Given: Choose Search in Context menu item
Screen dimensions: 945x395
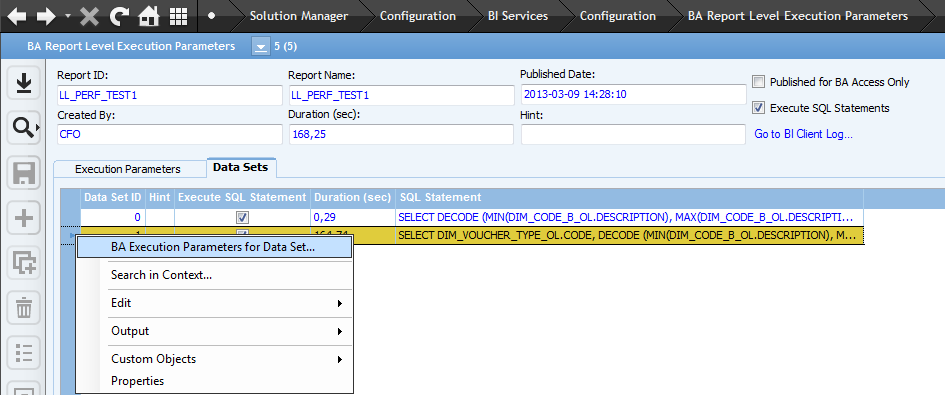Looking at the screenshot, I should [214, 275].
